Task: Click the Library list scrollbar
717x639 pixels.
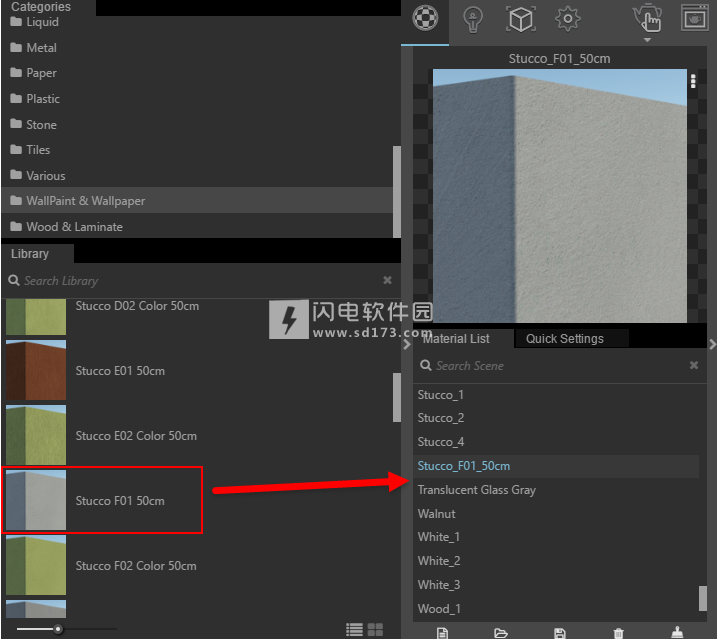Action: click(396, 397)
